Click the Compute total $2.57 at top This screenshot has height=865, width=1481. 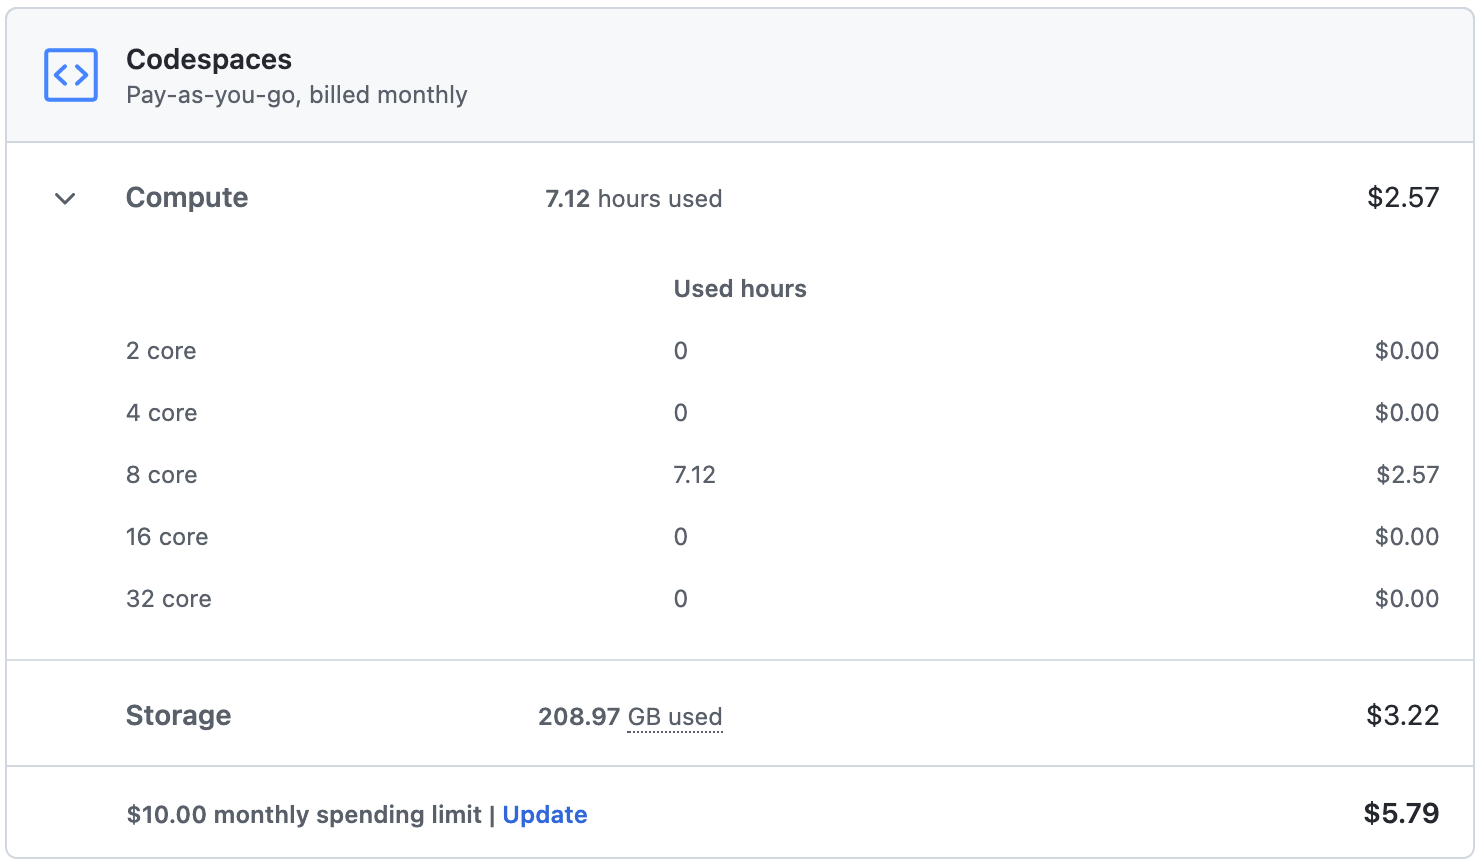point(1403,198)
